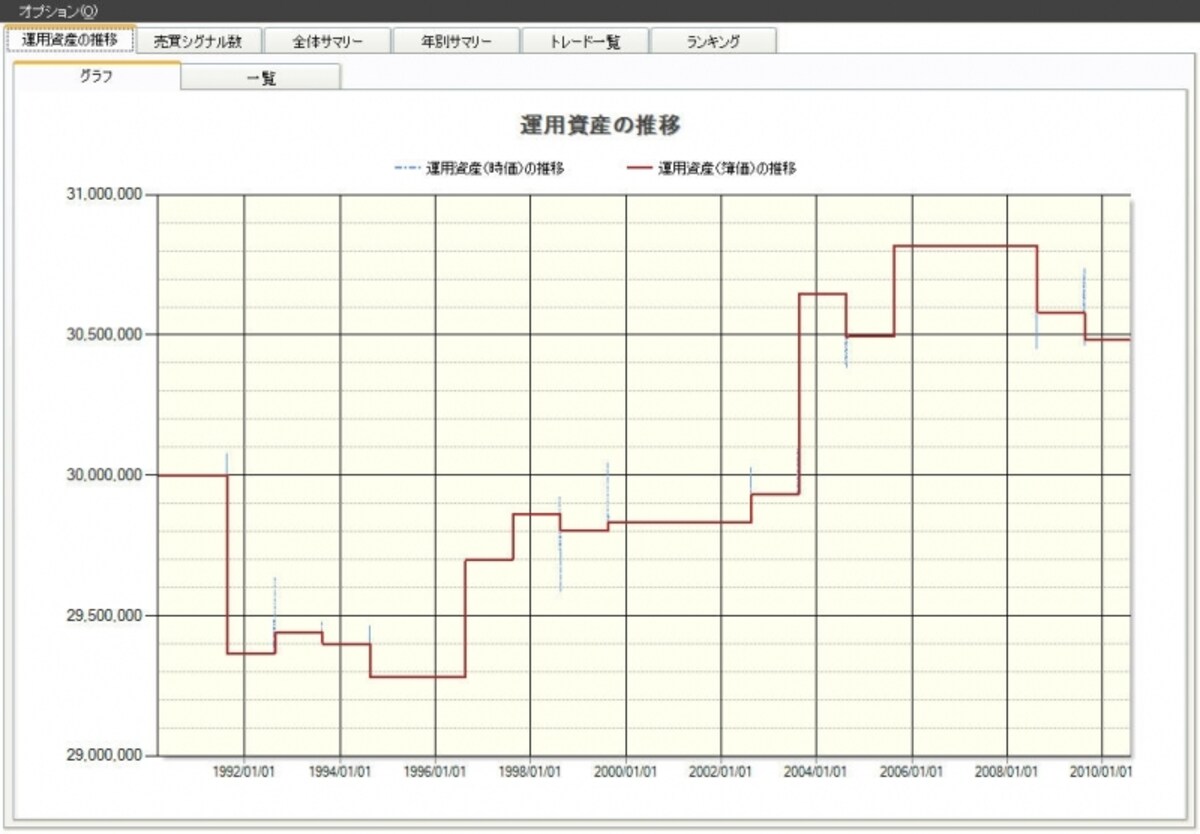Switch to the 売買シグナル数 tab
Viewport: 1200px width, 834px height.
pyautogui.click(x=200, y=41)
